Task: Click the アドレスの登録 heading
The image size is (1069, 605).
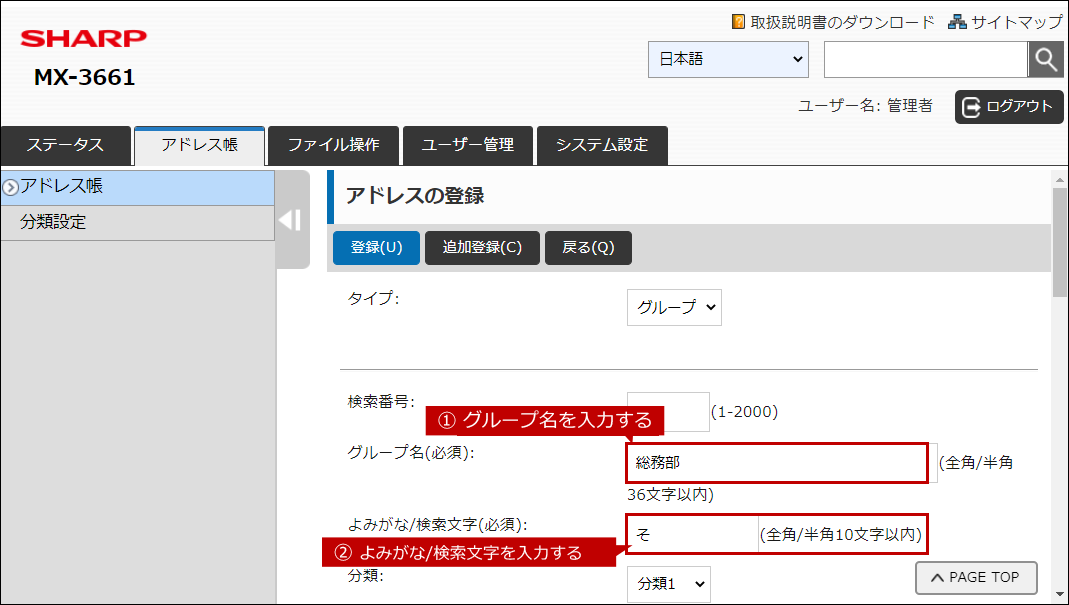Action: tap(415, 196)
